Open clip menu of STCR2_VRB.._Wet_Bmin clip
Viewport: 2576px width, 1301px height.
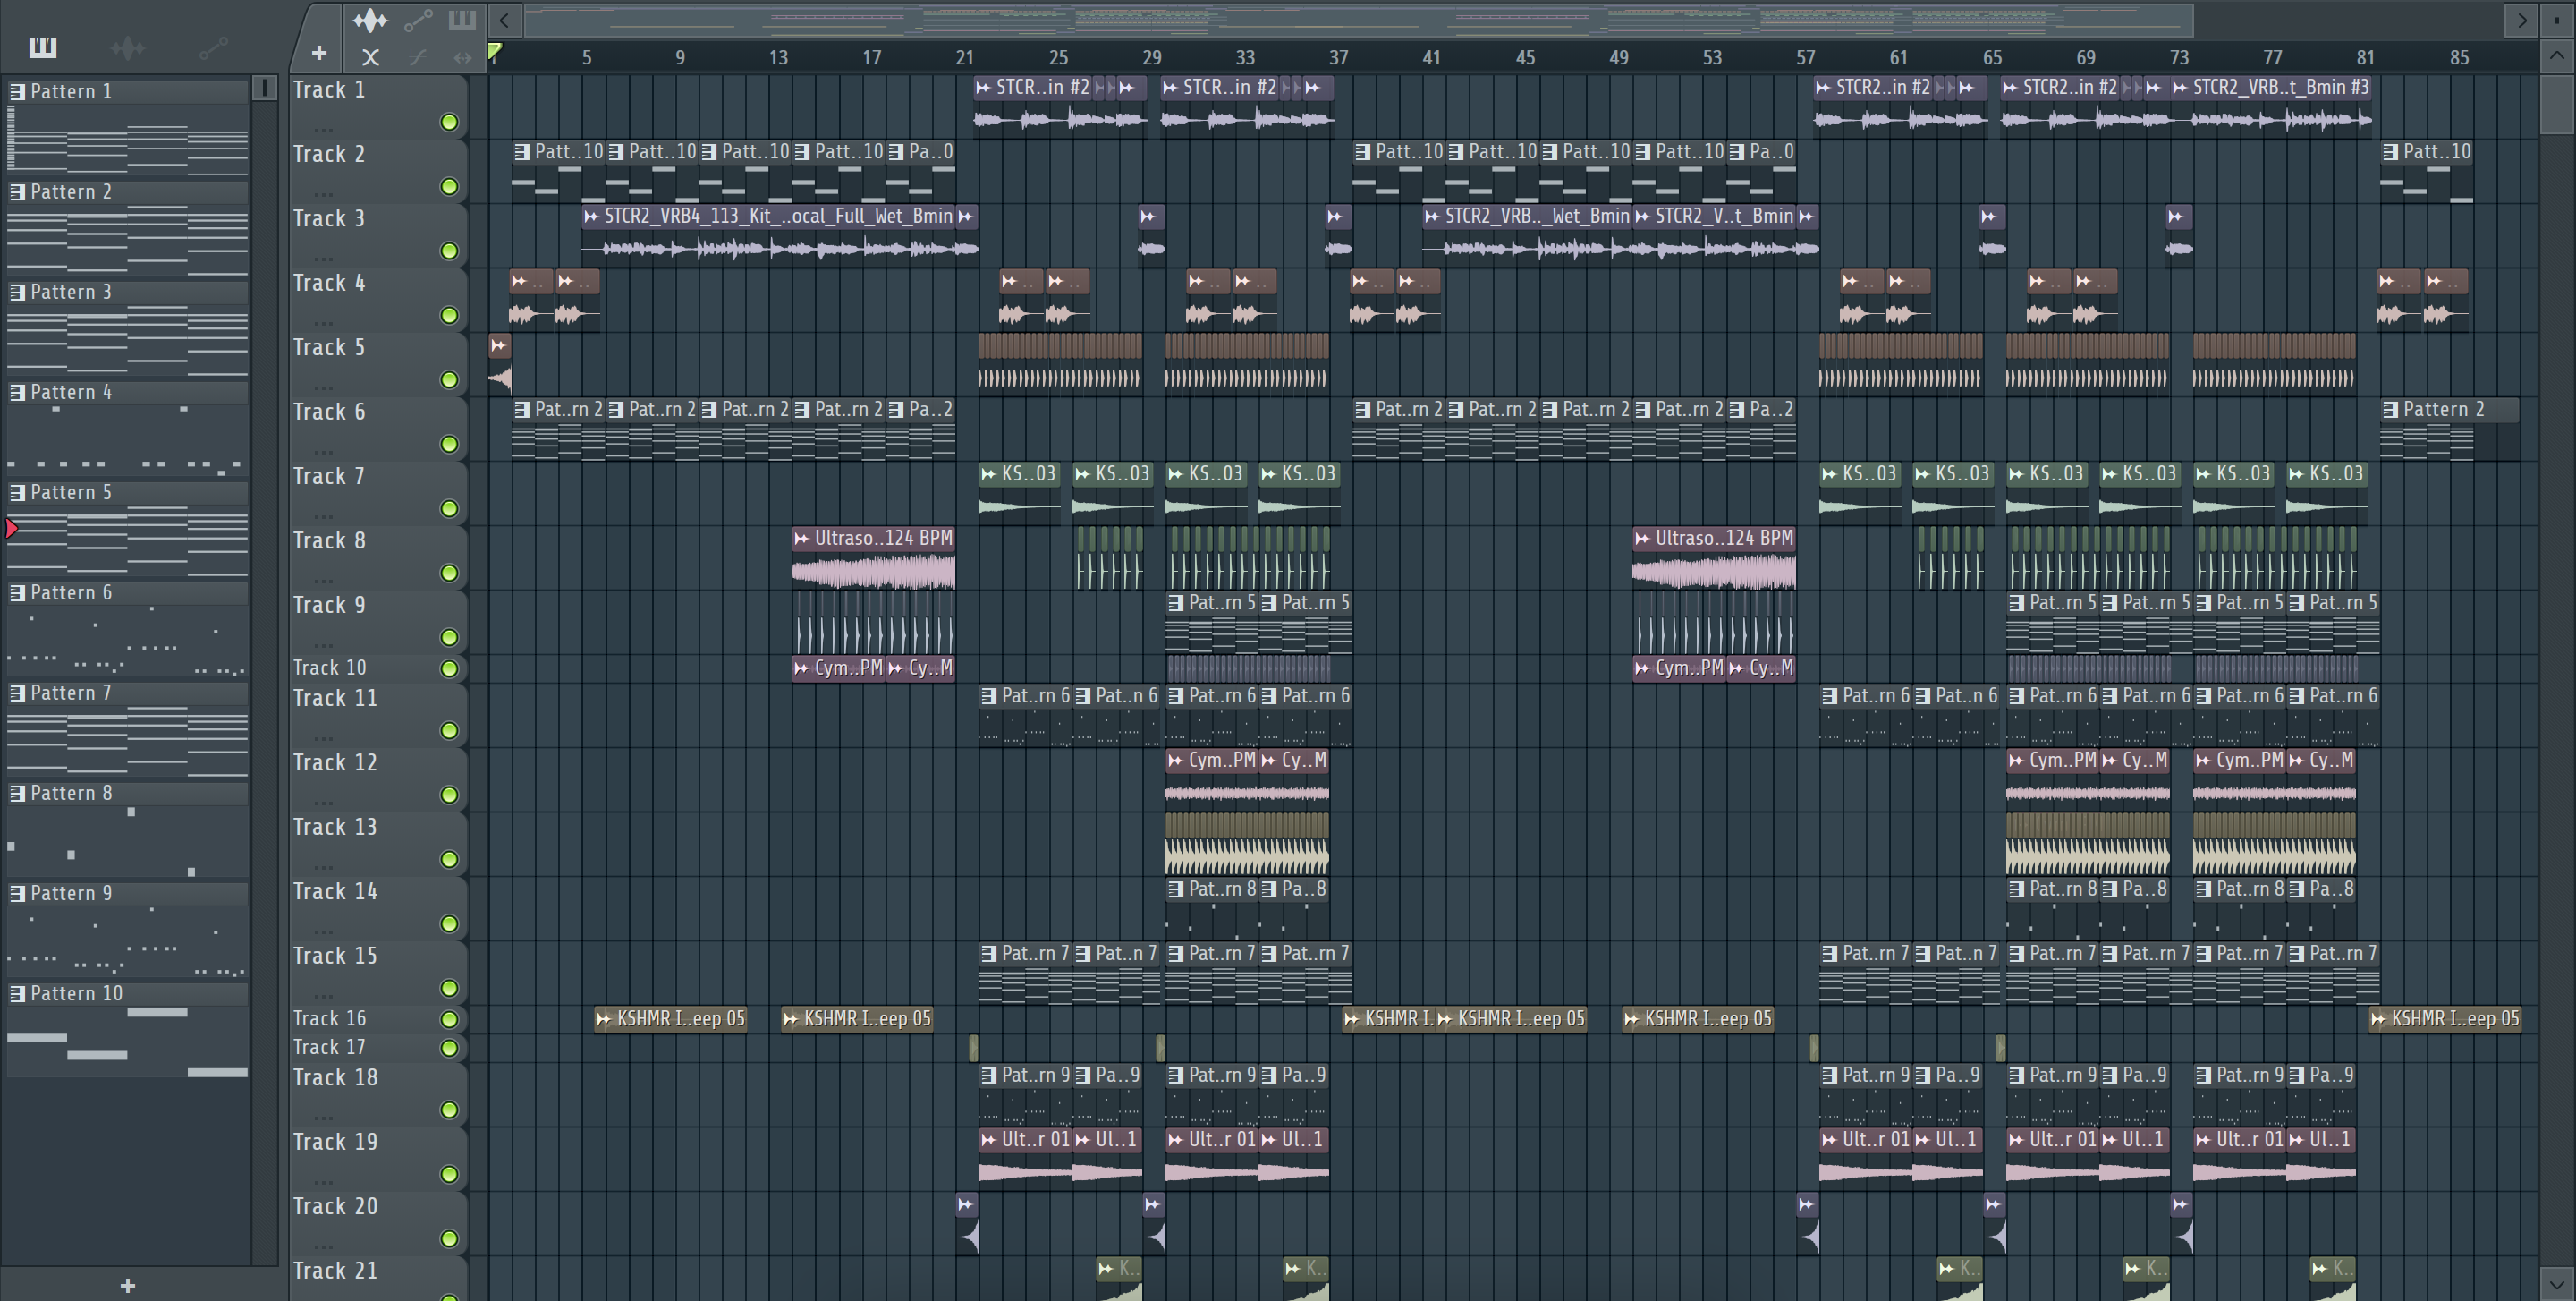point(1433,216)
